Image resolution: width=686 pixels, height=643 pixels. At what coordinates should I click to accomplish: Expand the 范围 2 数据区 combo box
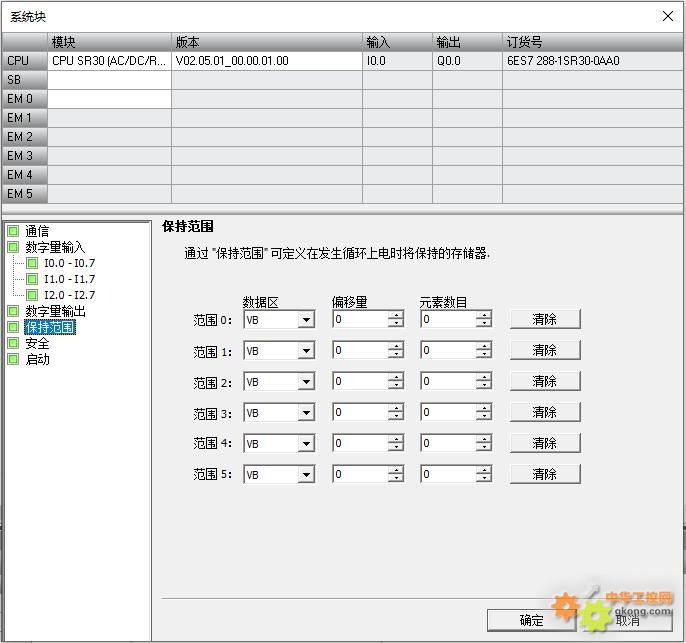(306, 382)
